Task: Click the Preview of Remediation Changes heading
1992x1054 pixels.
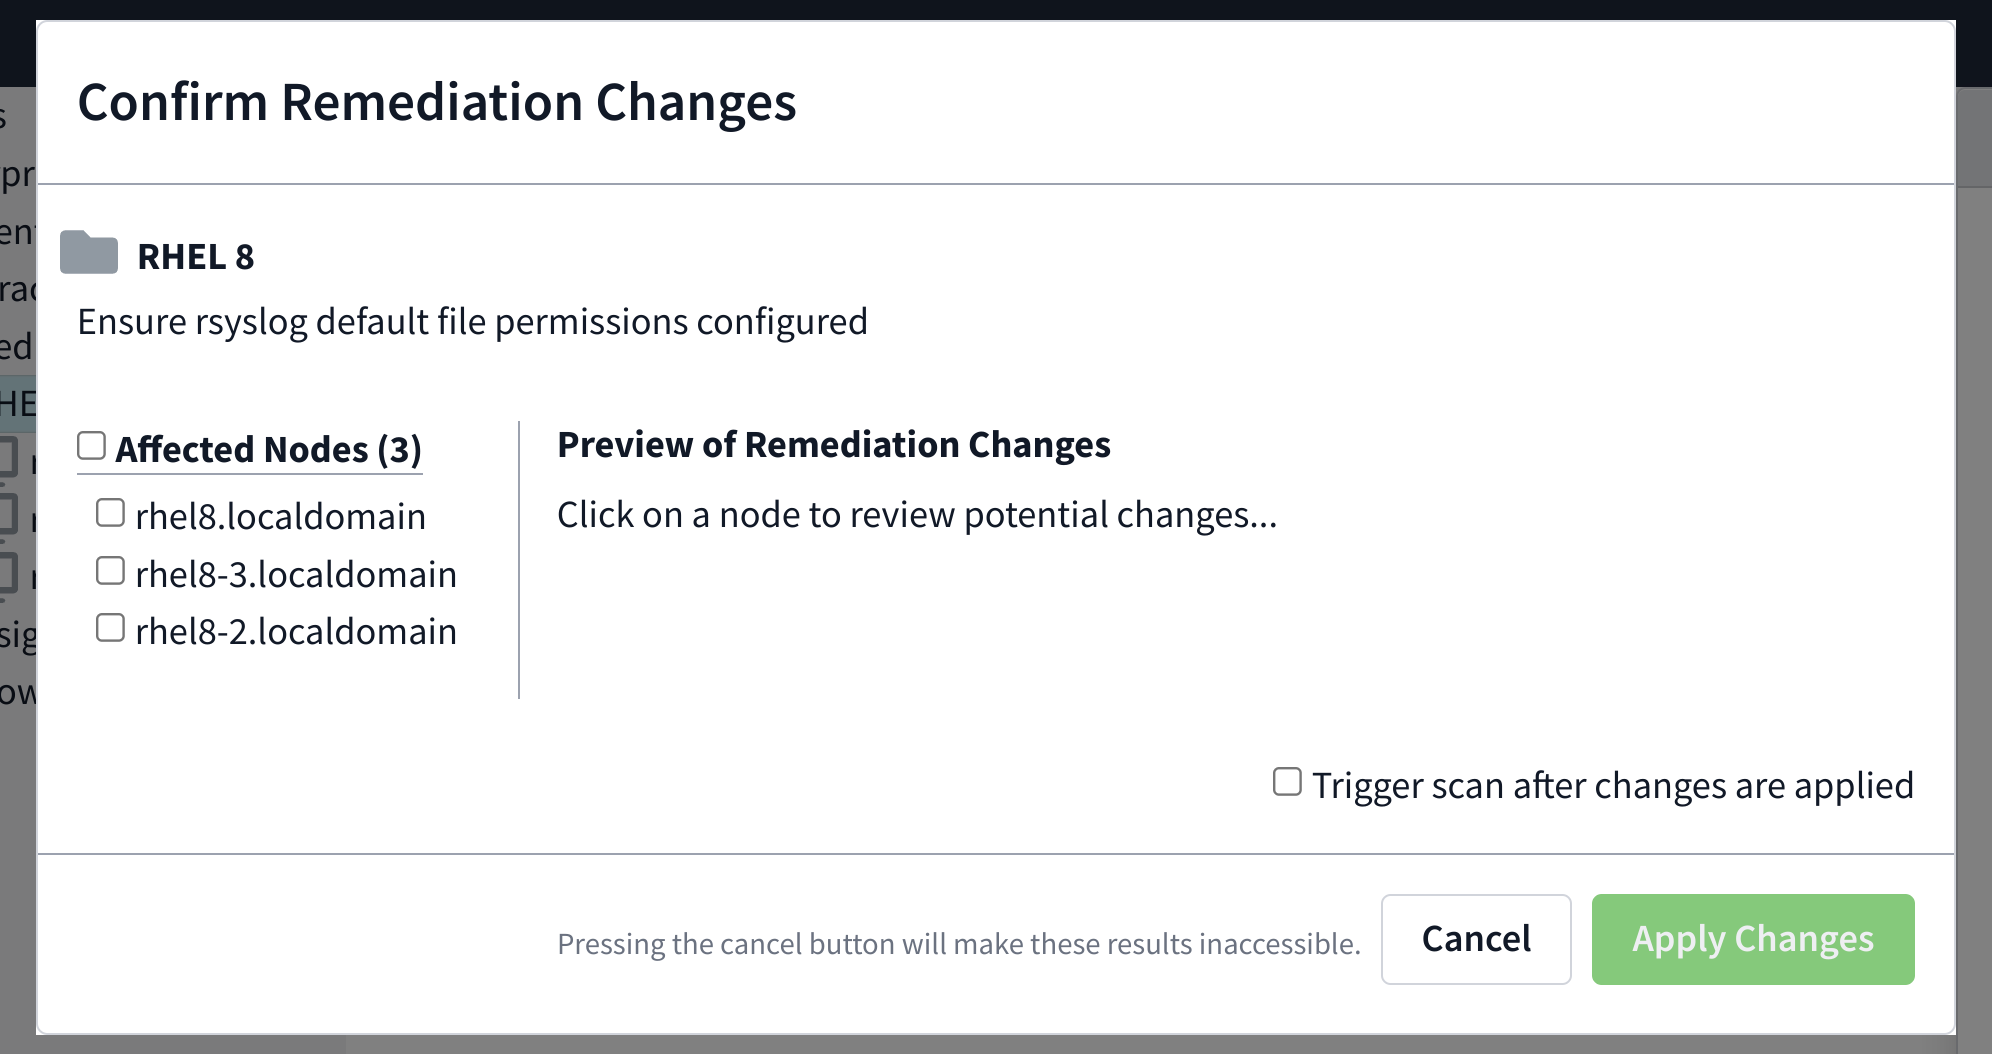Action: pyautogui.click(x=833, y=445)
